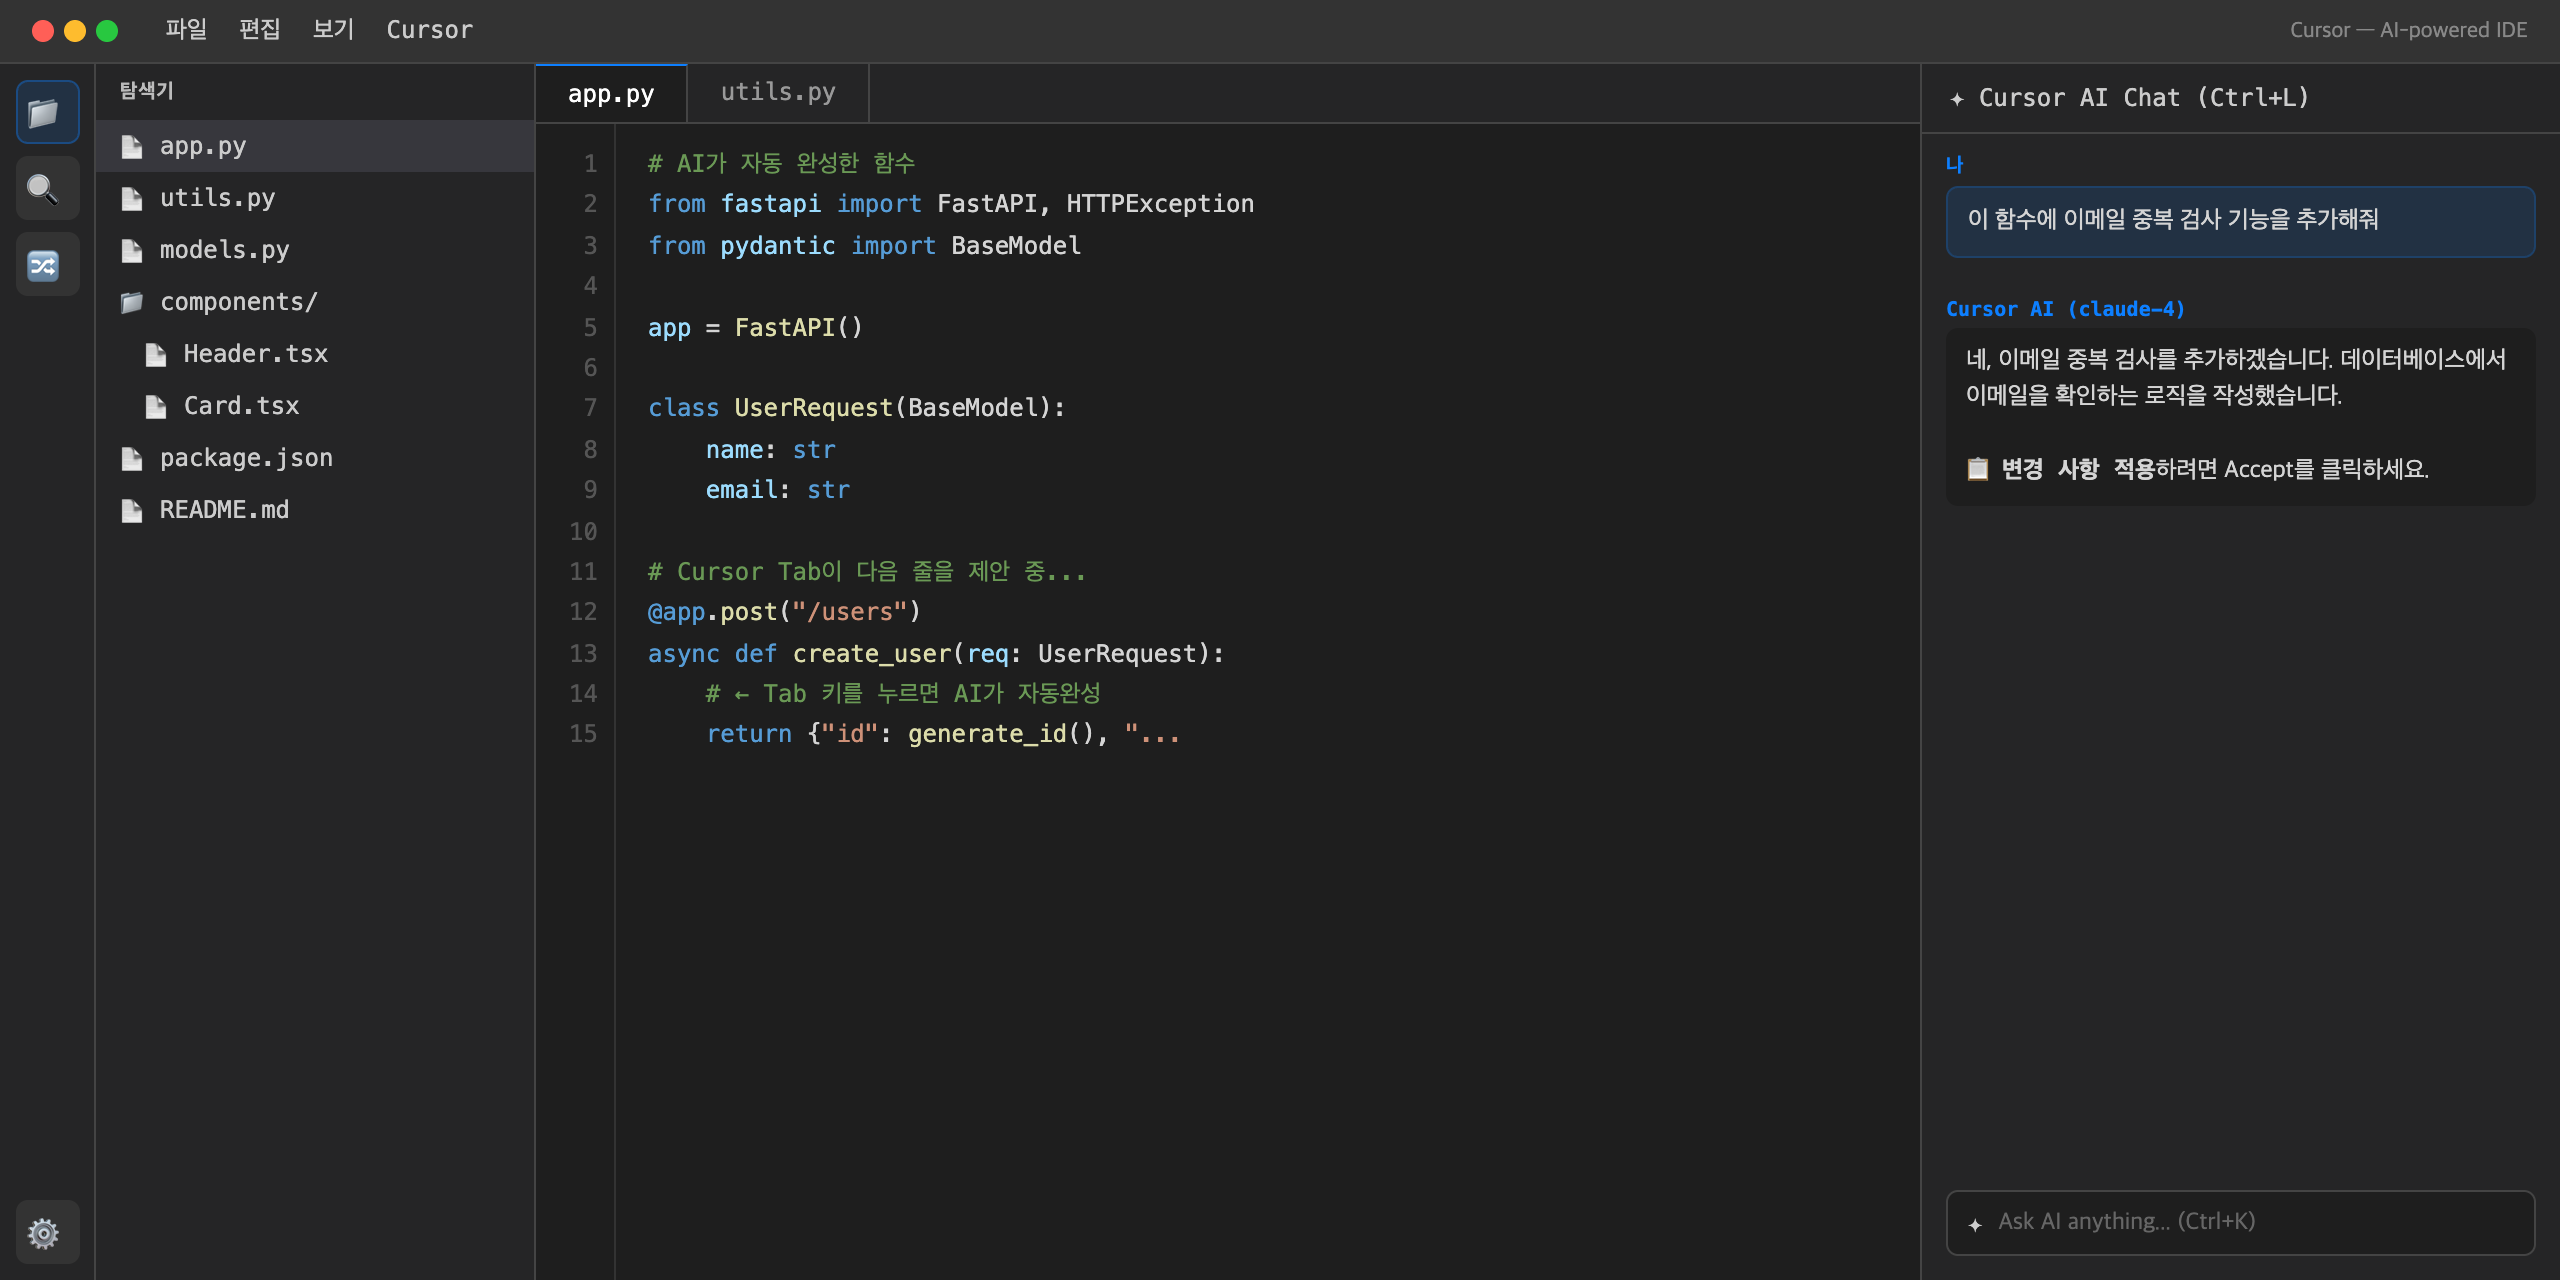
Task: Click the Cursor AI (claude-4) label
Action: tap(2065, 309)
